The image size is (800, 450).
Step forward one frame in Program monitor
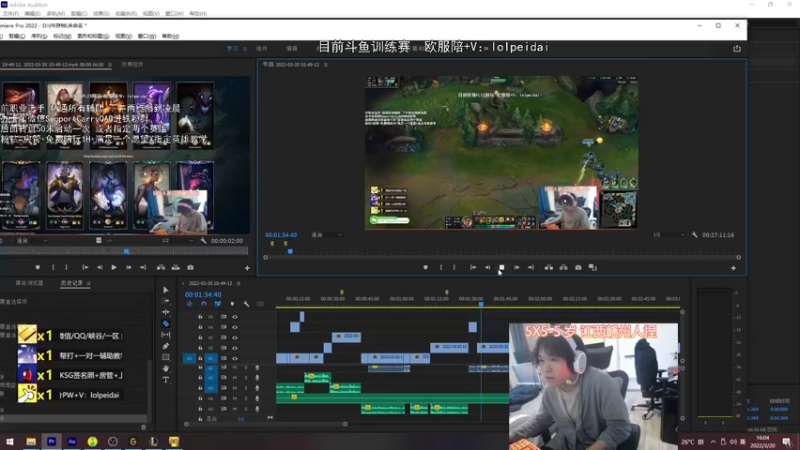point(516,267)
